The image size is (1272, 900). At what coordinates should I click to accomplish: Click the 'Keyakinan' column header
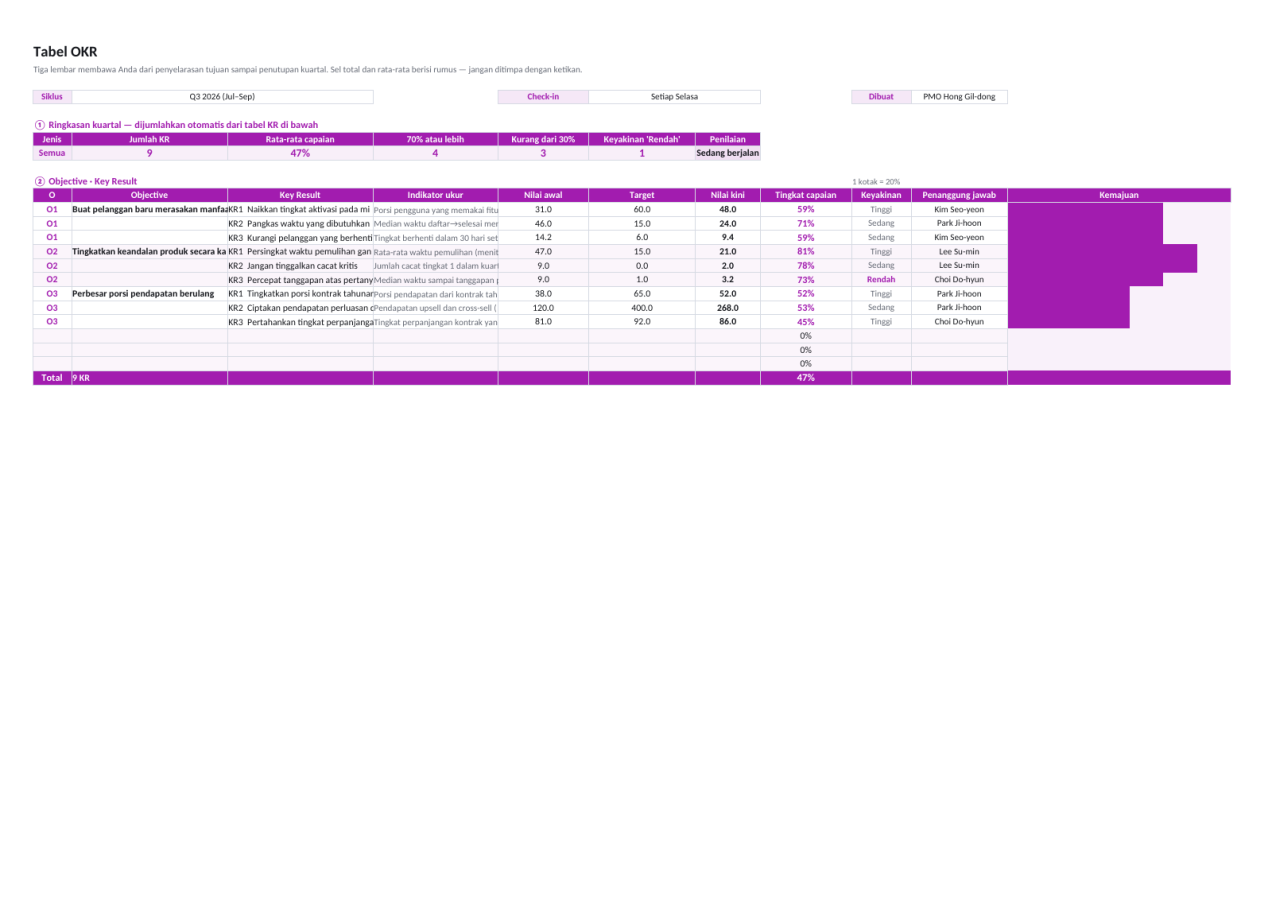tap(881, 195)
